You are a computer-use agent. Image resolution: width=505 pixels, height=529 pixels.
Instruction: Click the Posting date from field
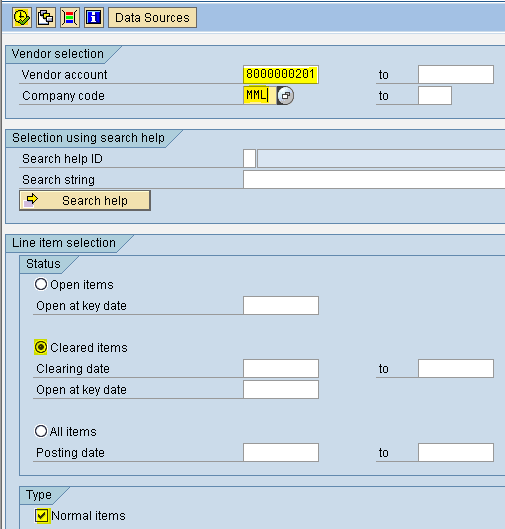pos(281,452)
